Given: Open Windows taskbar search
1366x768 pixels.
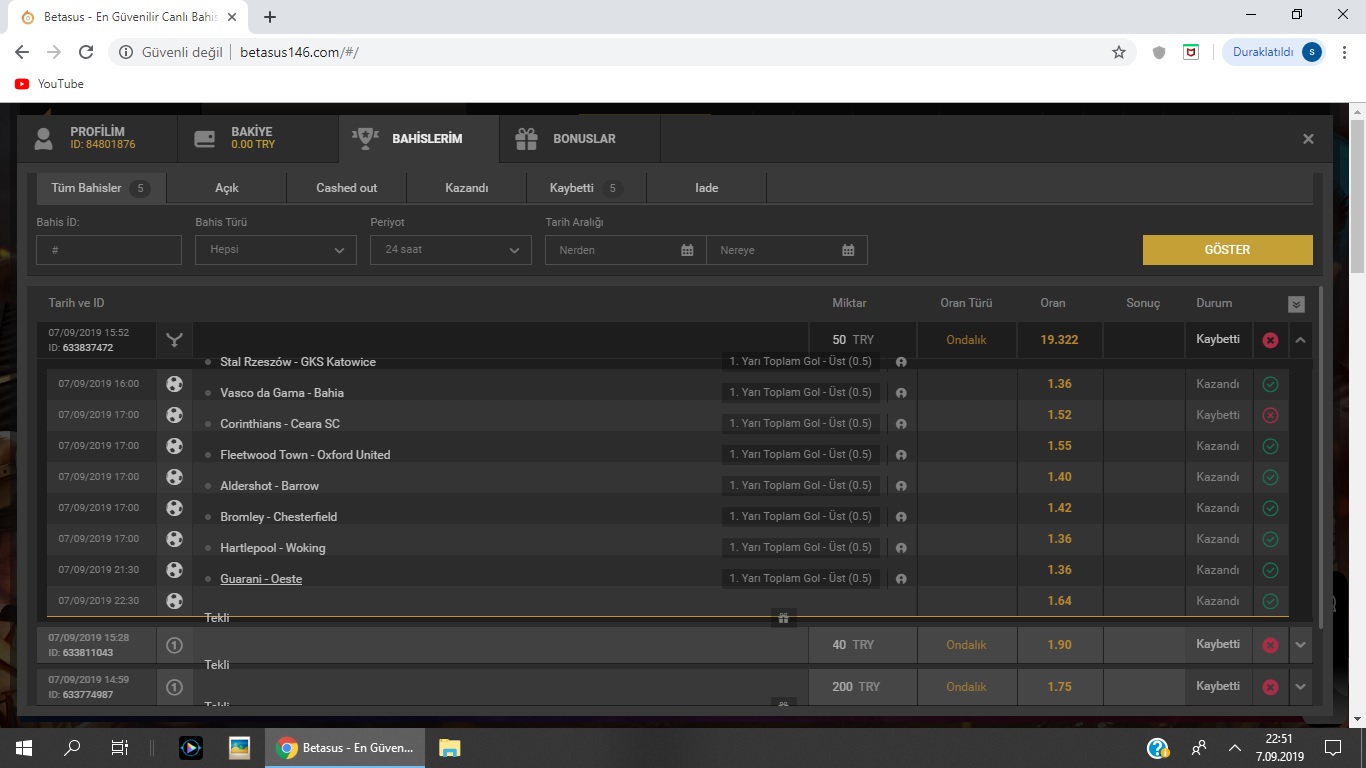Looking at the screenshot, I should tap(72, 747).
